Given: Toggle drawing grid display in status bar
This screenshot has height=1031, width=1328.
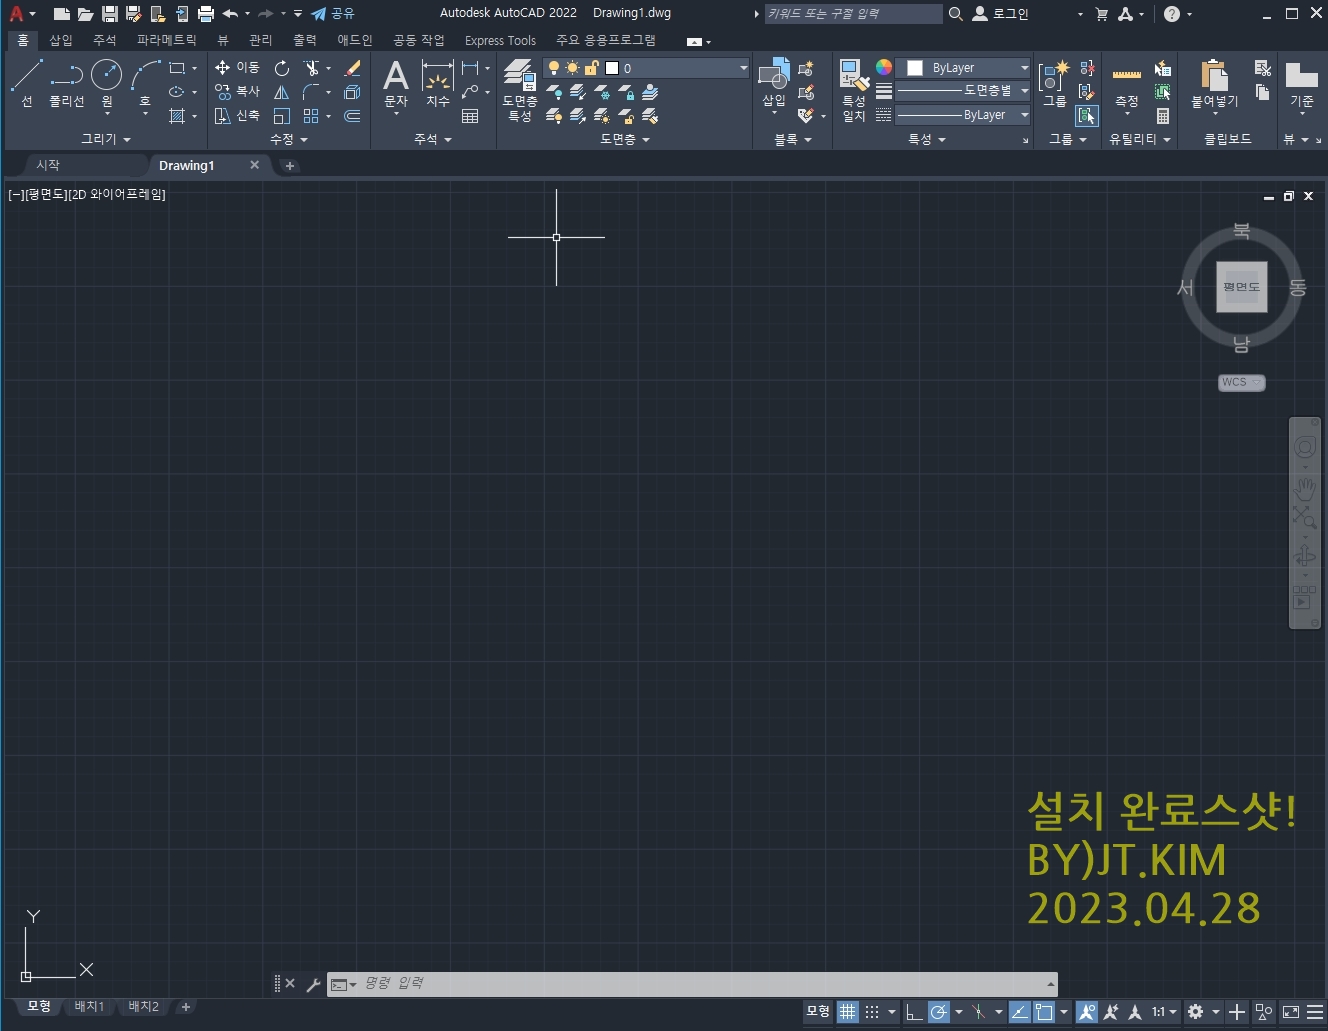Looking at the screenshot, I should 848,1012.
